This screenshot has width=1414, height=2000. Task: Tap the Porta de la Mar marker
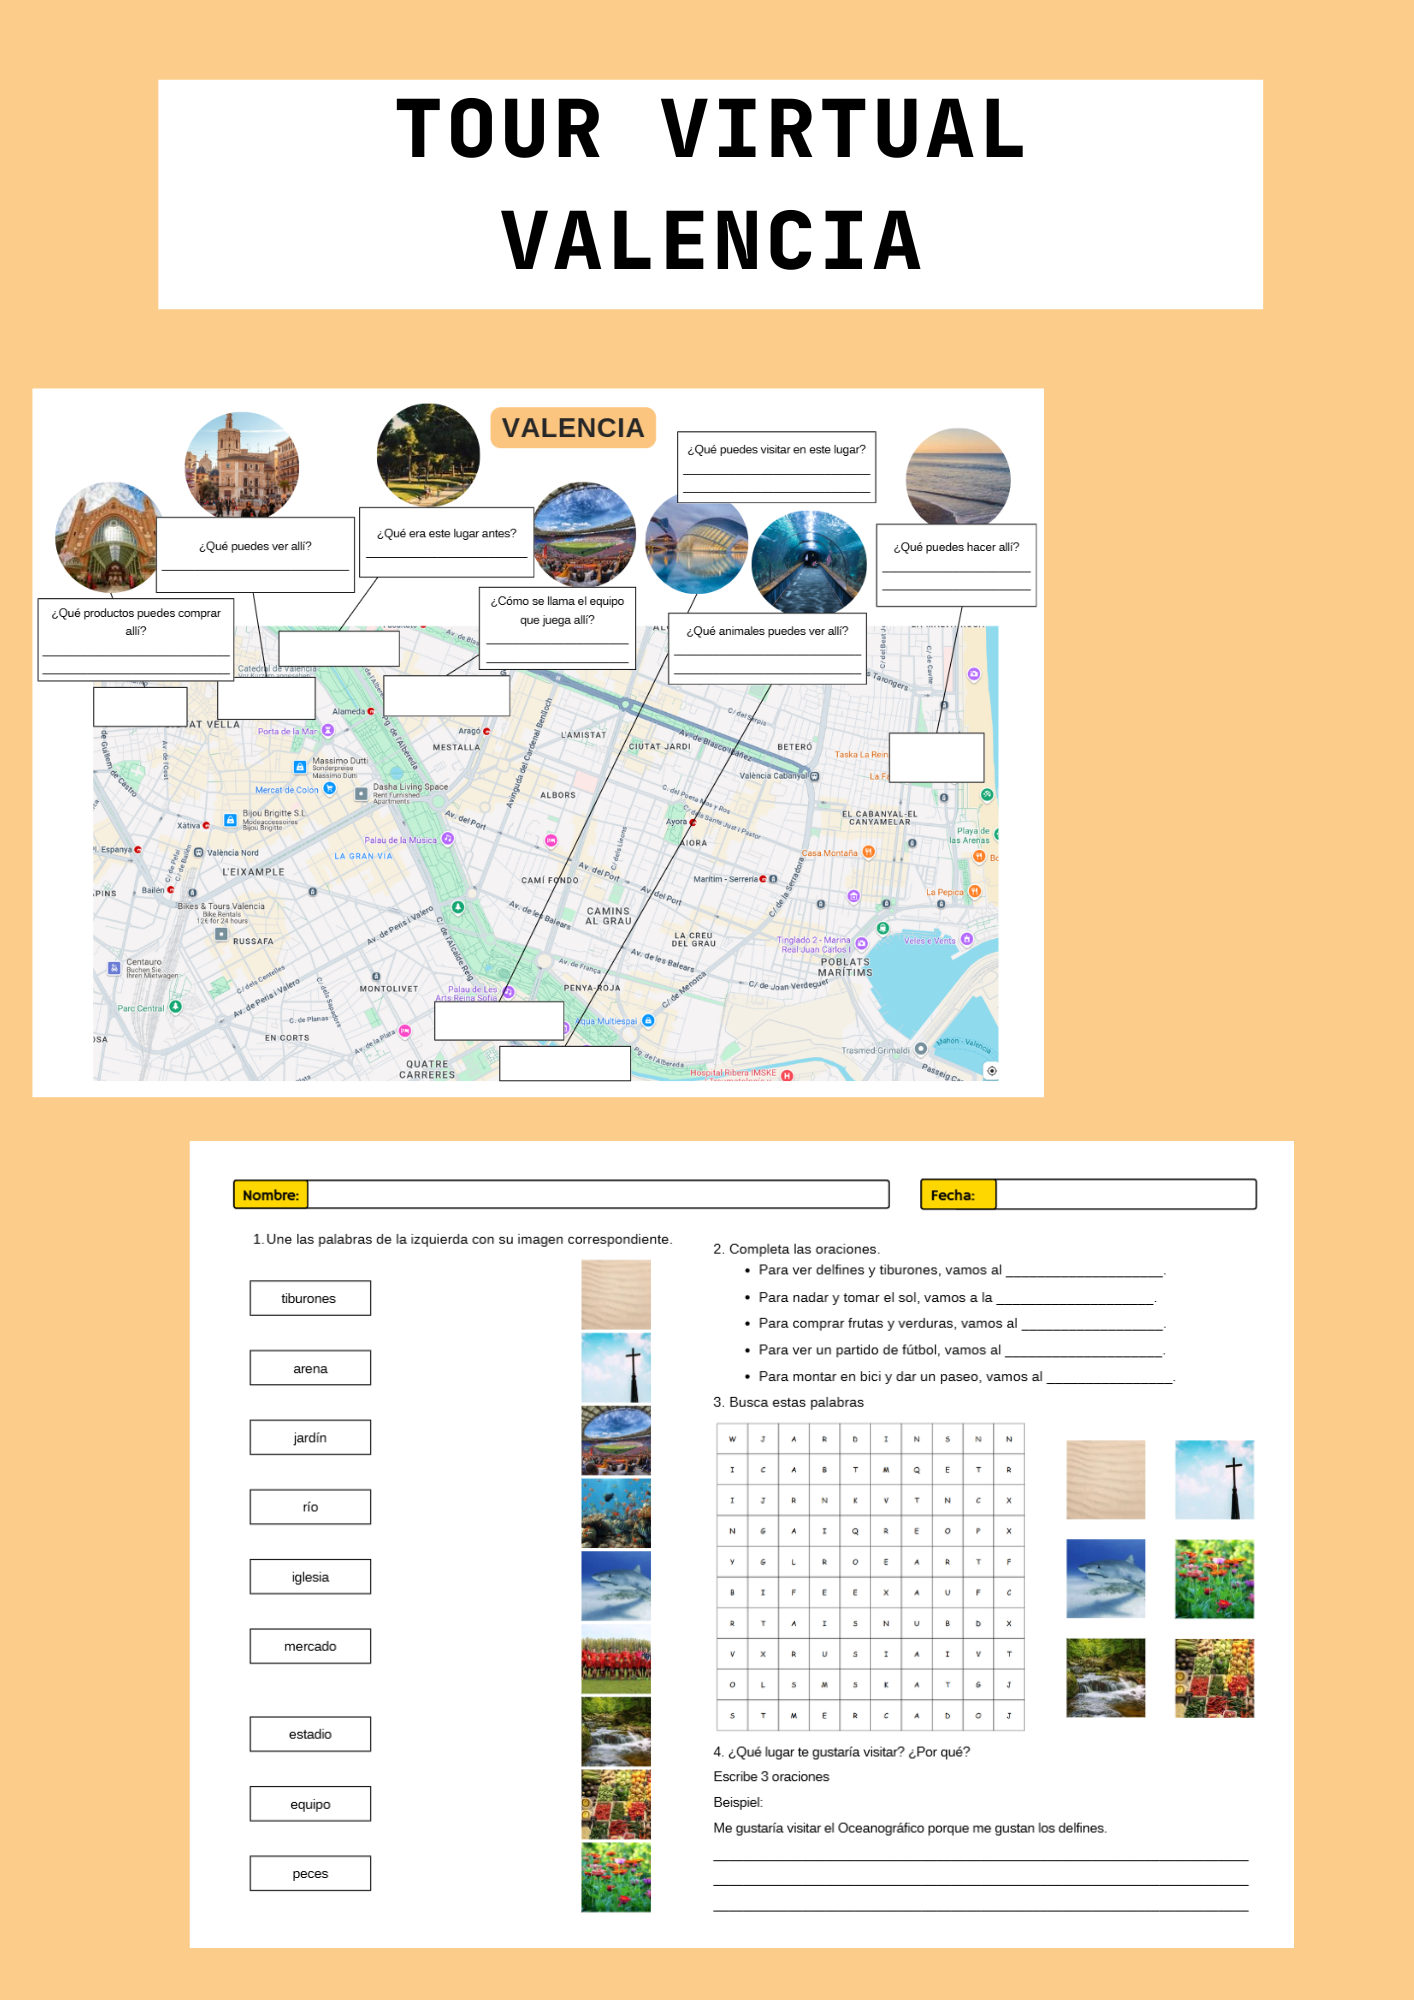(327, 731)
